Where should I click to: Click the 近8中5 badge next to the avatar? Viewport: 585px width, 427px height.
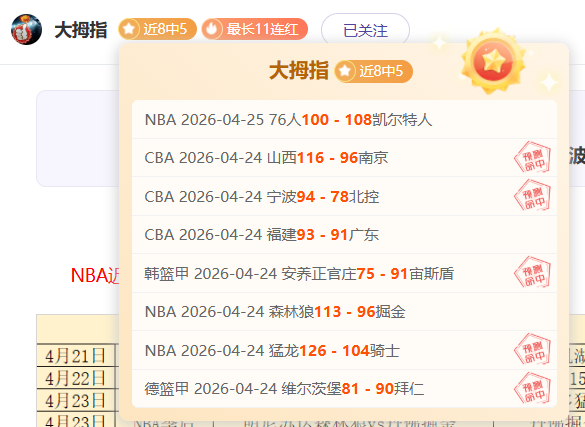tap(157, 29)
